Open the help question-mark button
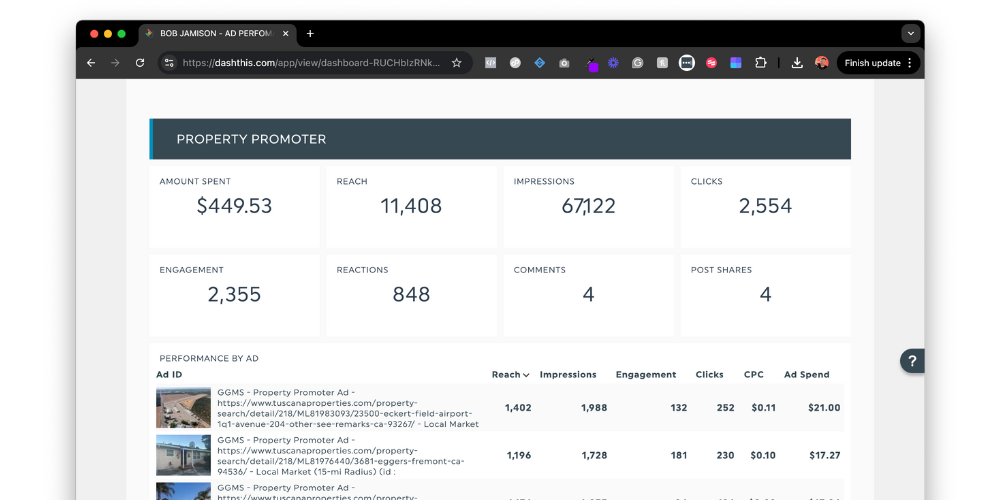This screenshot has height=500, width=1000. [913, 361]
